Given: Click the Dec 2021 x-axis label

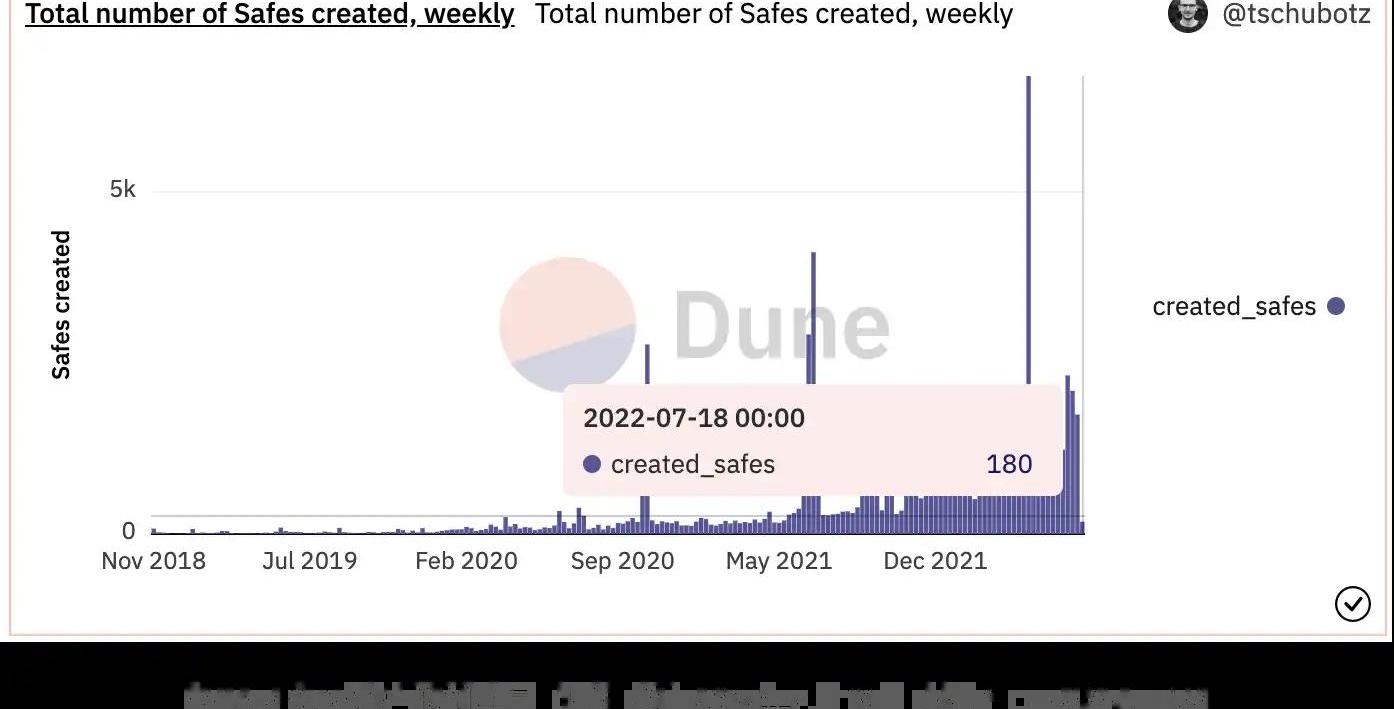Looking at the screenshot, I should (x=934, y=561).
